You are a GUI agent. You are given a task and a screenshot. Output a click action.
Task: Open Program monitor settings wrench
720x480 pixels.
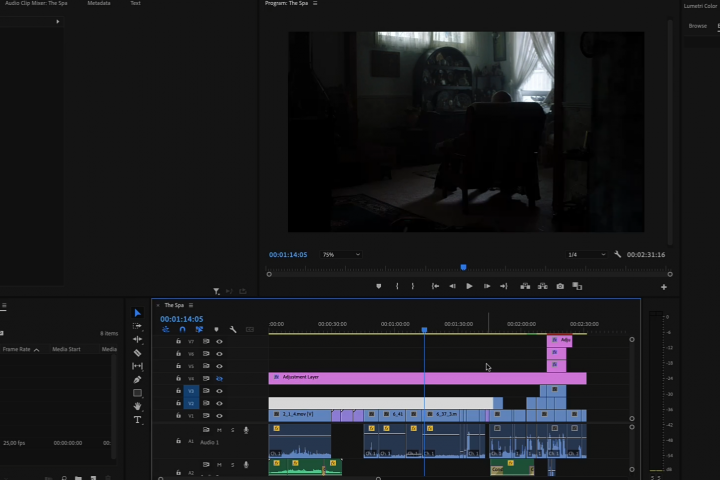(x=618, y=254)
